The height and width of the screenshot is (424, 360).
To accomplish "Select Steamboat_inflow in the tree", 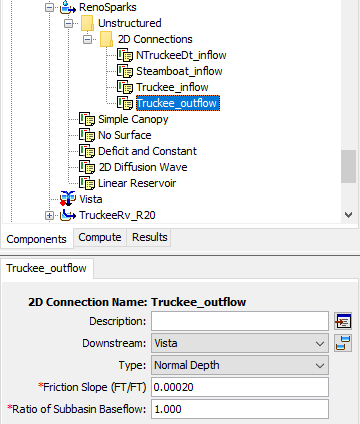I will pos(179,71).
